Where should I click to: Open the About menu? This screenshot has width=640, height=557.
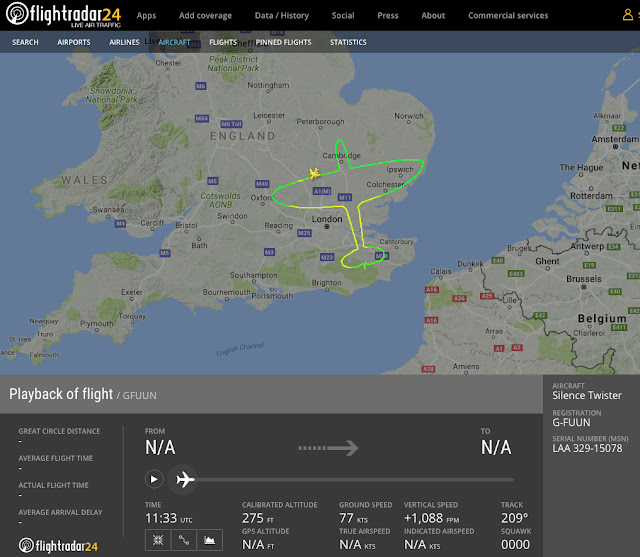click(x=433, y=16)
